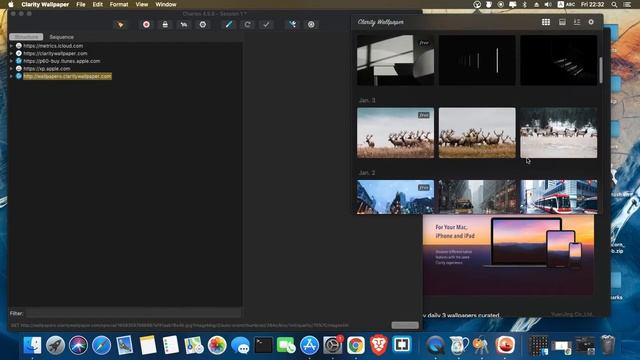Screen dimensions: 640x360
Task: Open the Tools wrench icon in Charles
Action: coord(292,24)
